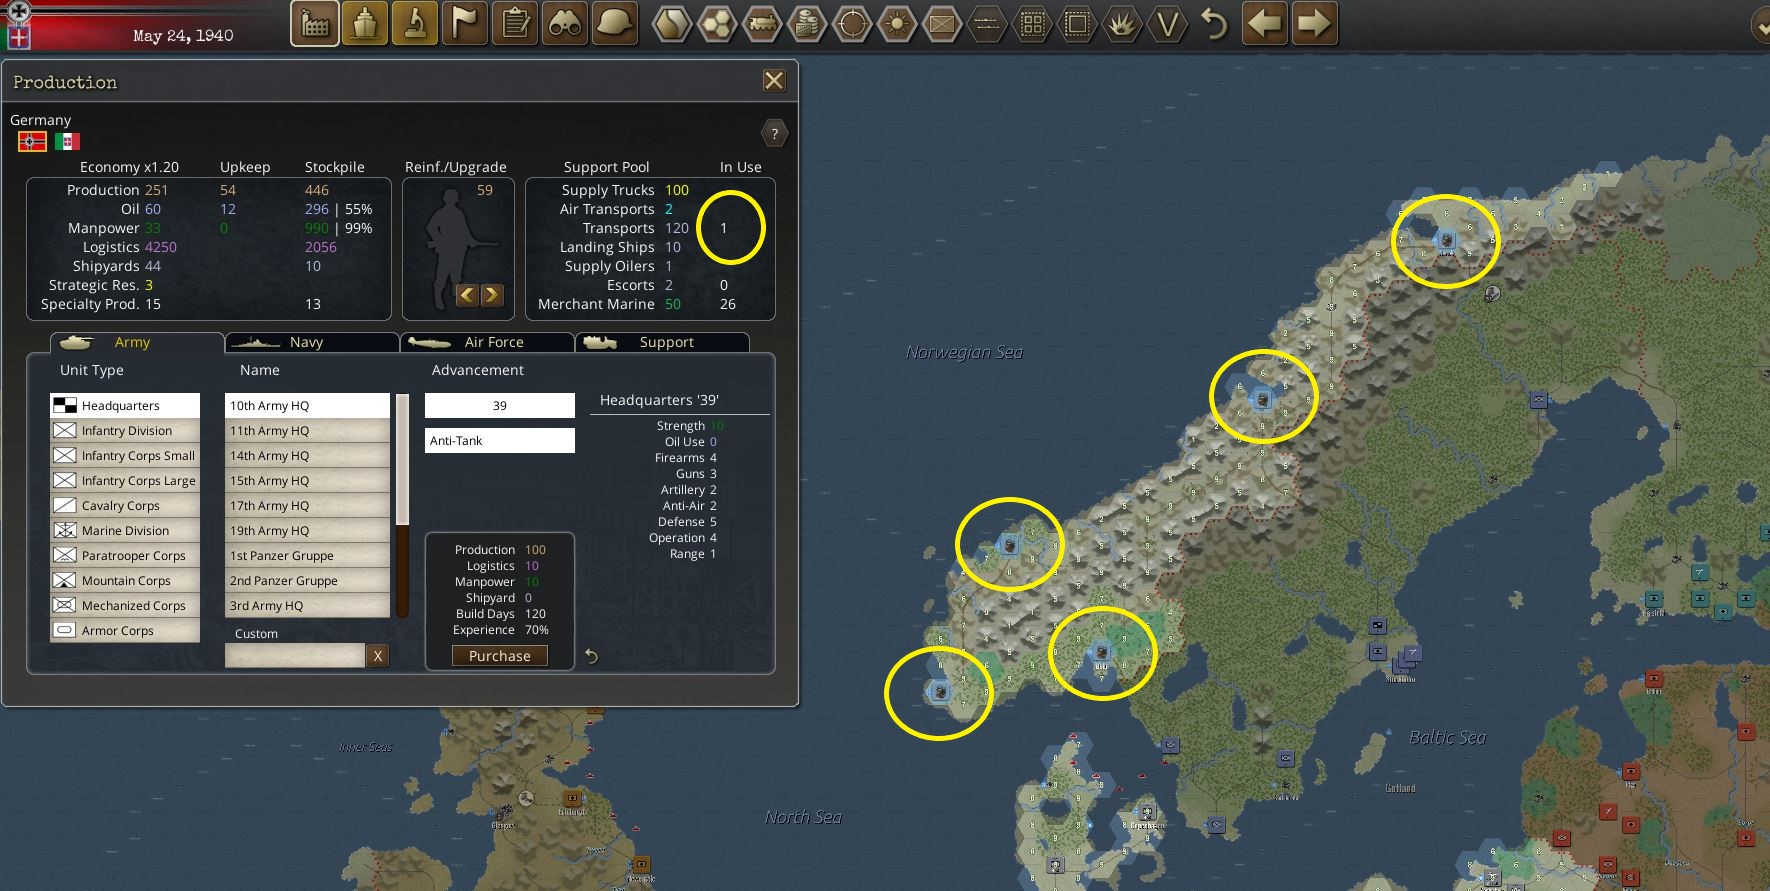Open the flag diplomacy screen
This screenshot has width=1770, height=891.
pos(465,23)
